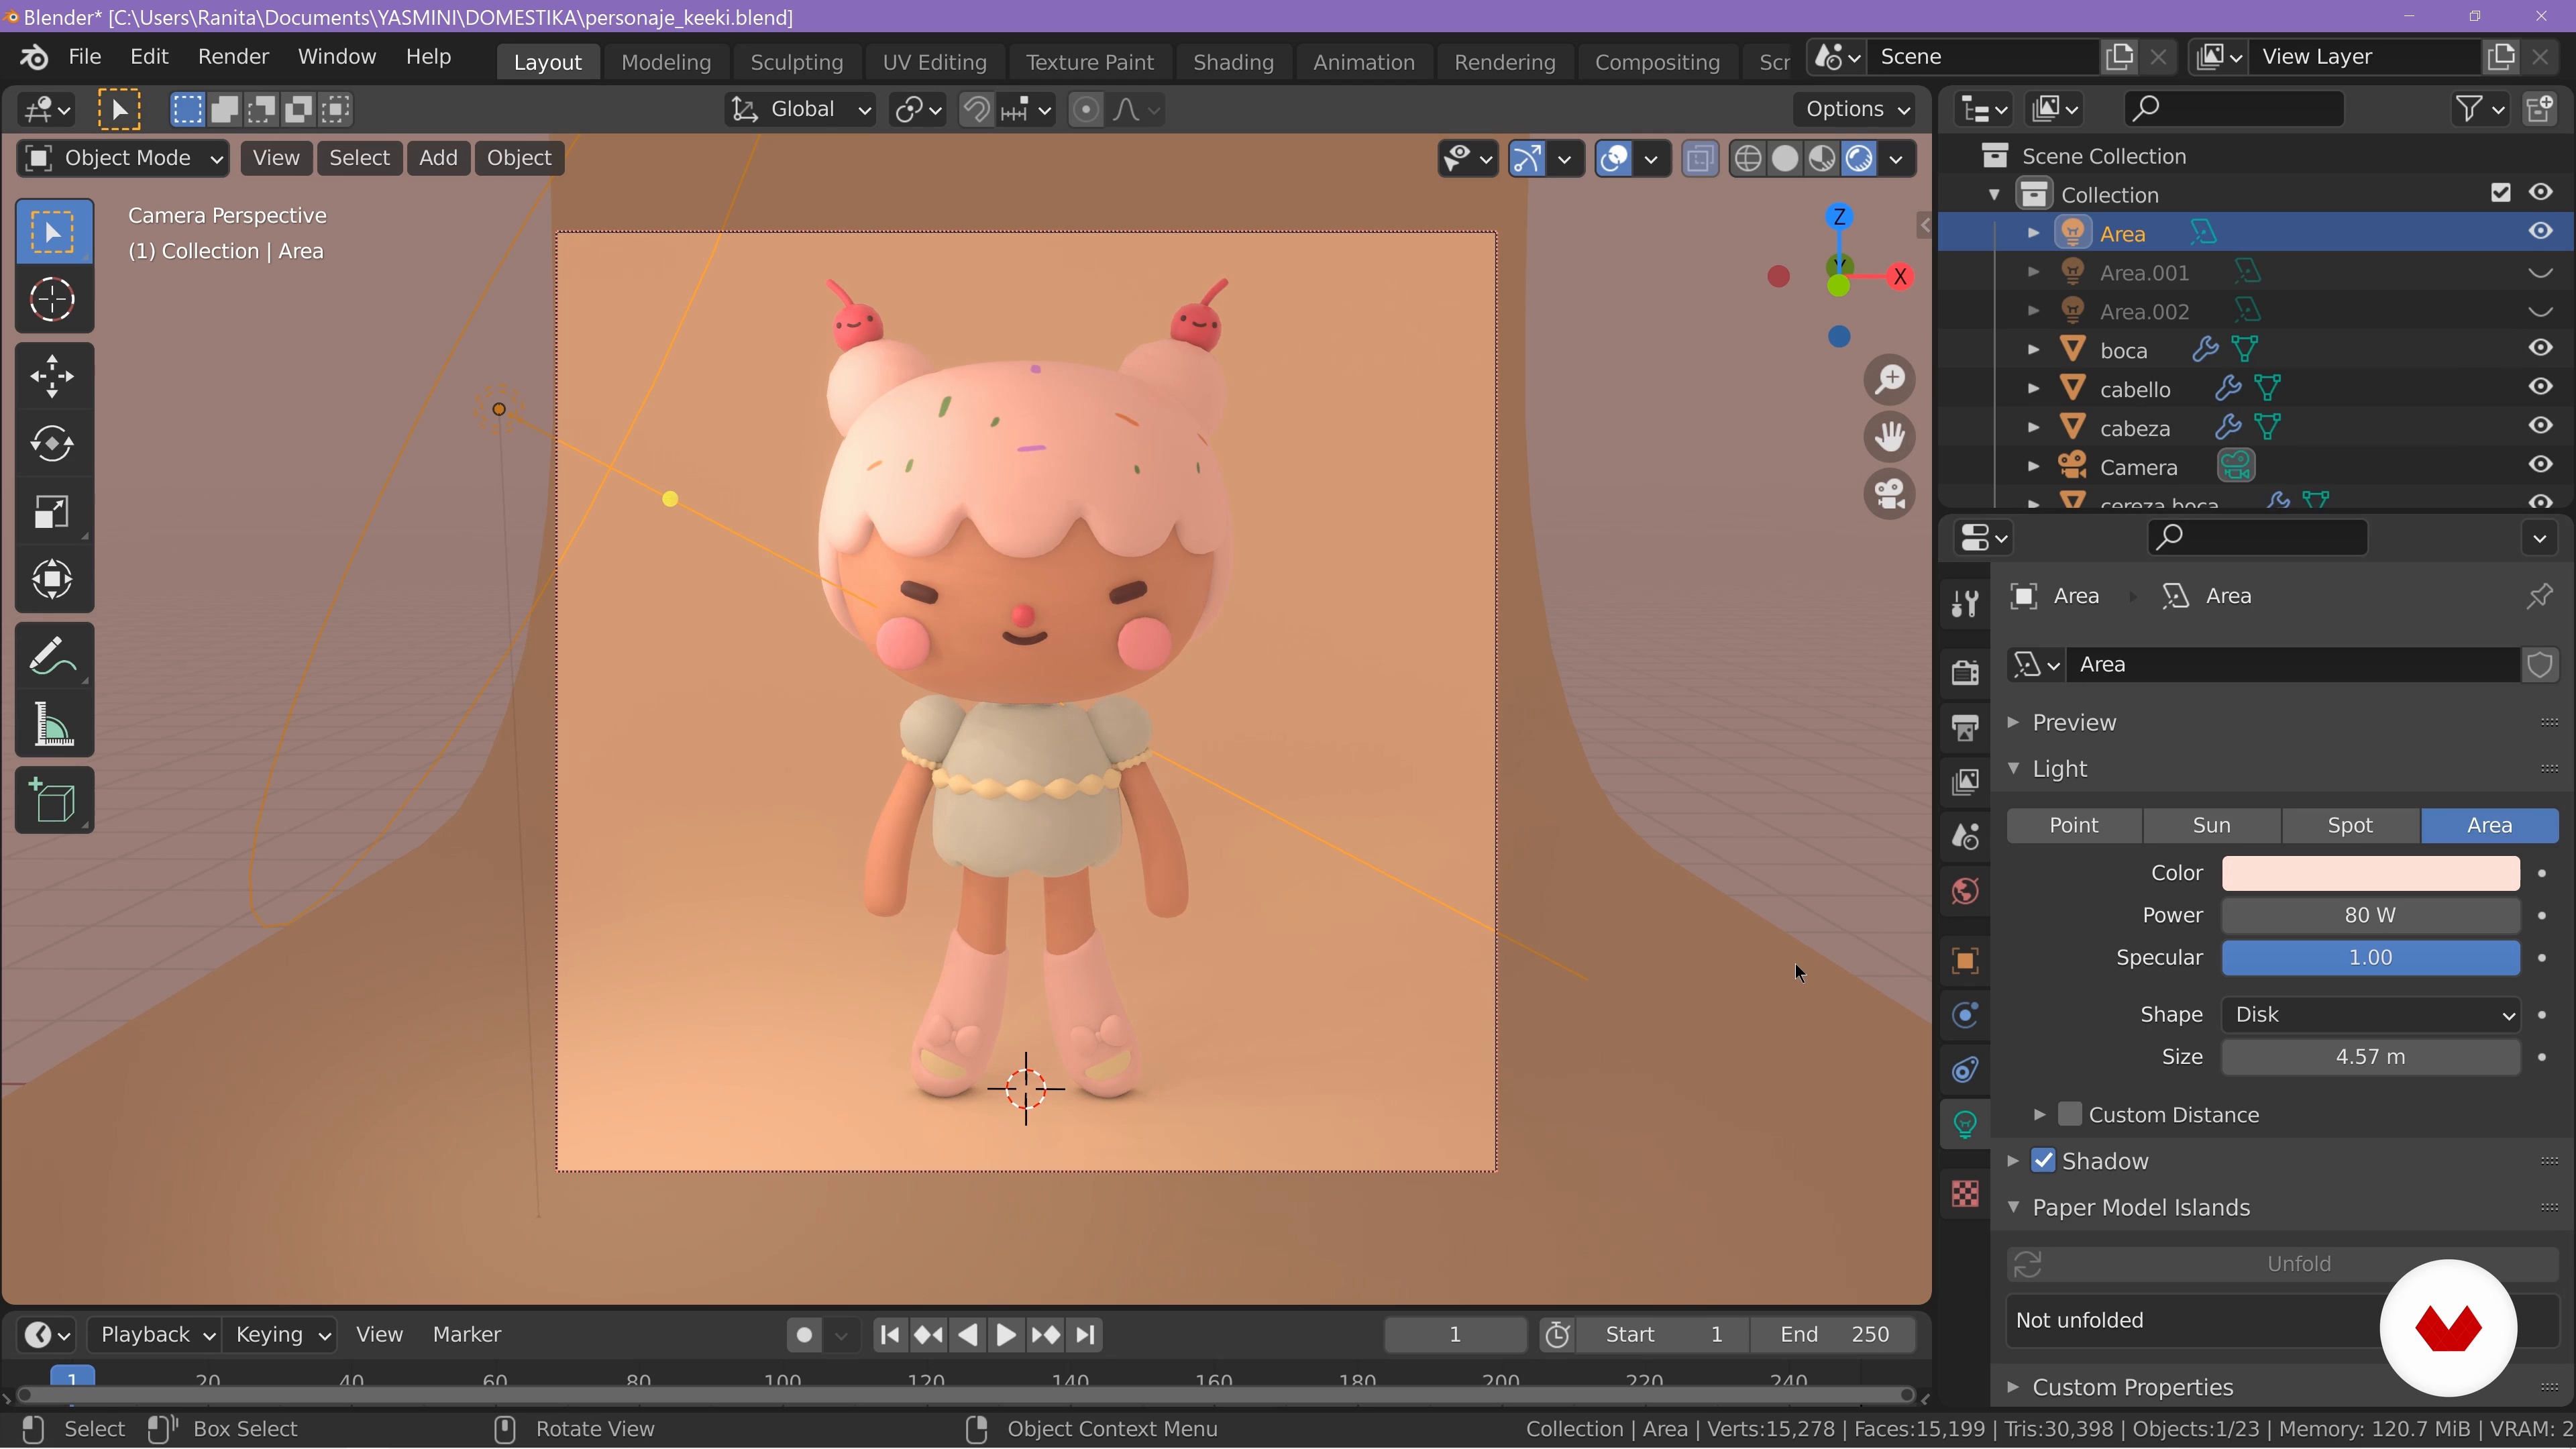Open the Shape dropdown set to Disk

(2370, 1015)
